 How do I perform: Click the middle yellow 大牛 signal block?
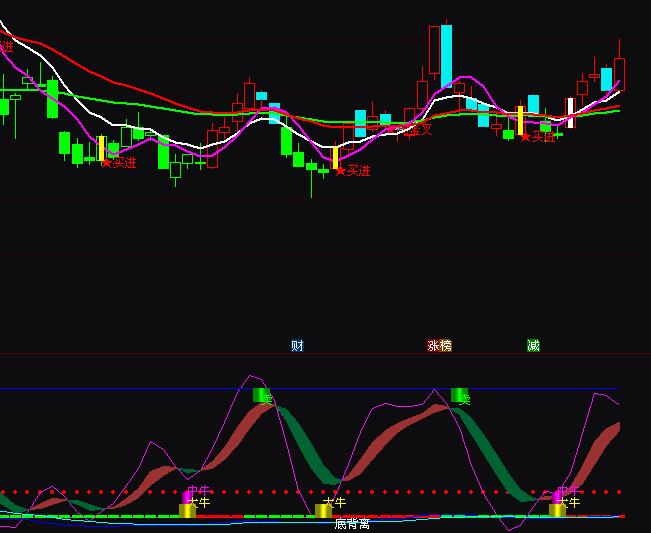pyautogui.click(x=323, y=510)
